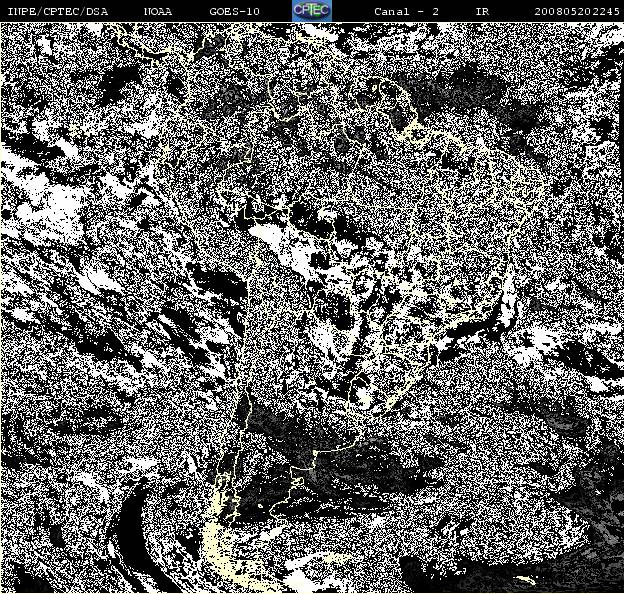Select the NOAA label in the header
Viewport: 624px width, 594px height.
coord(158,12)
